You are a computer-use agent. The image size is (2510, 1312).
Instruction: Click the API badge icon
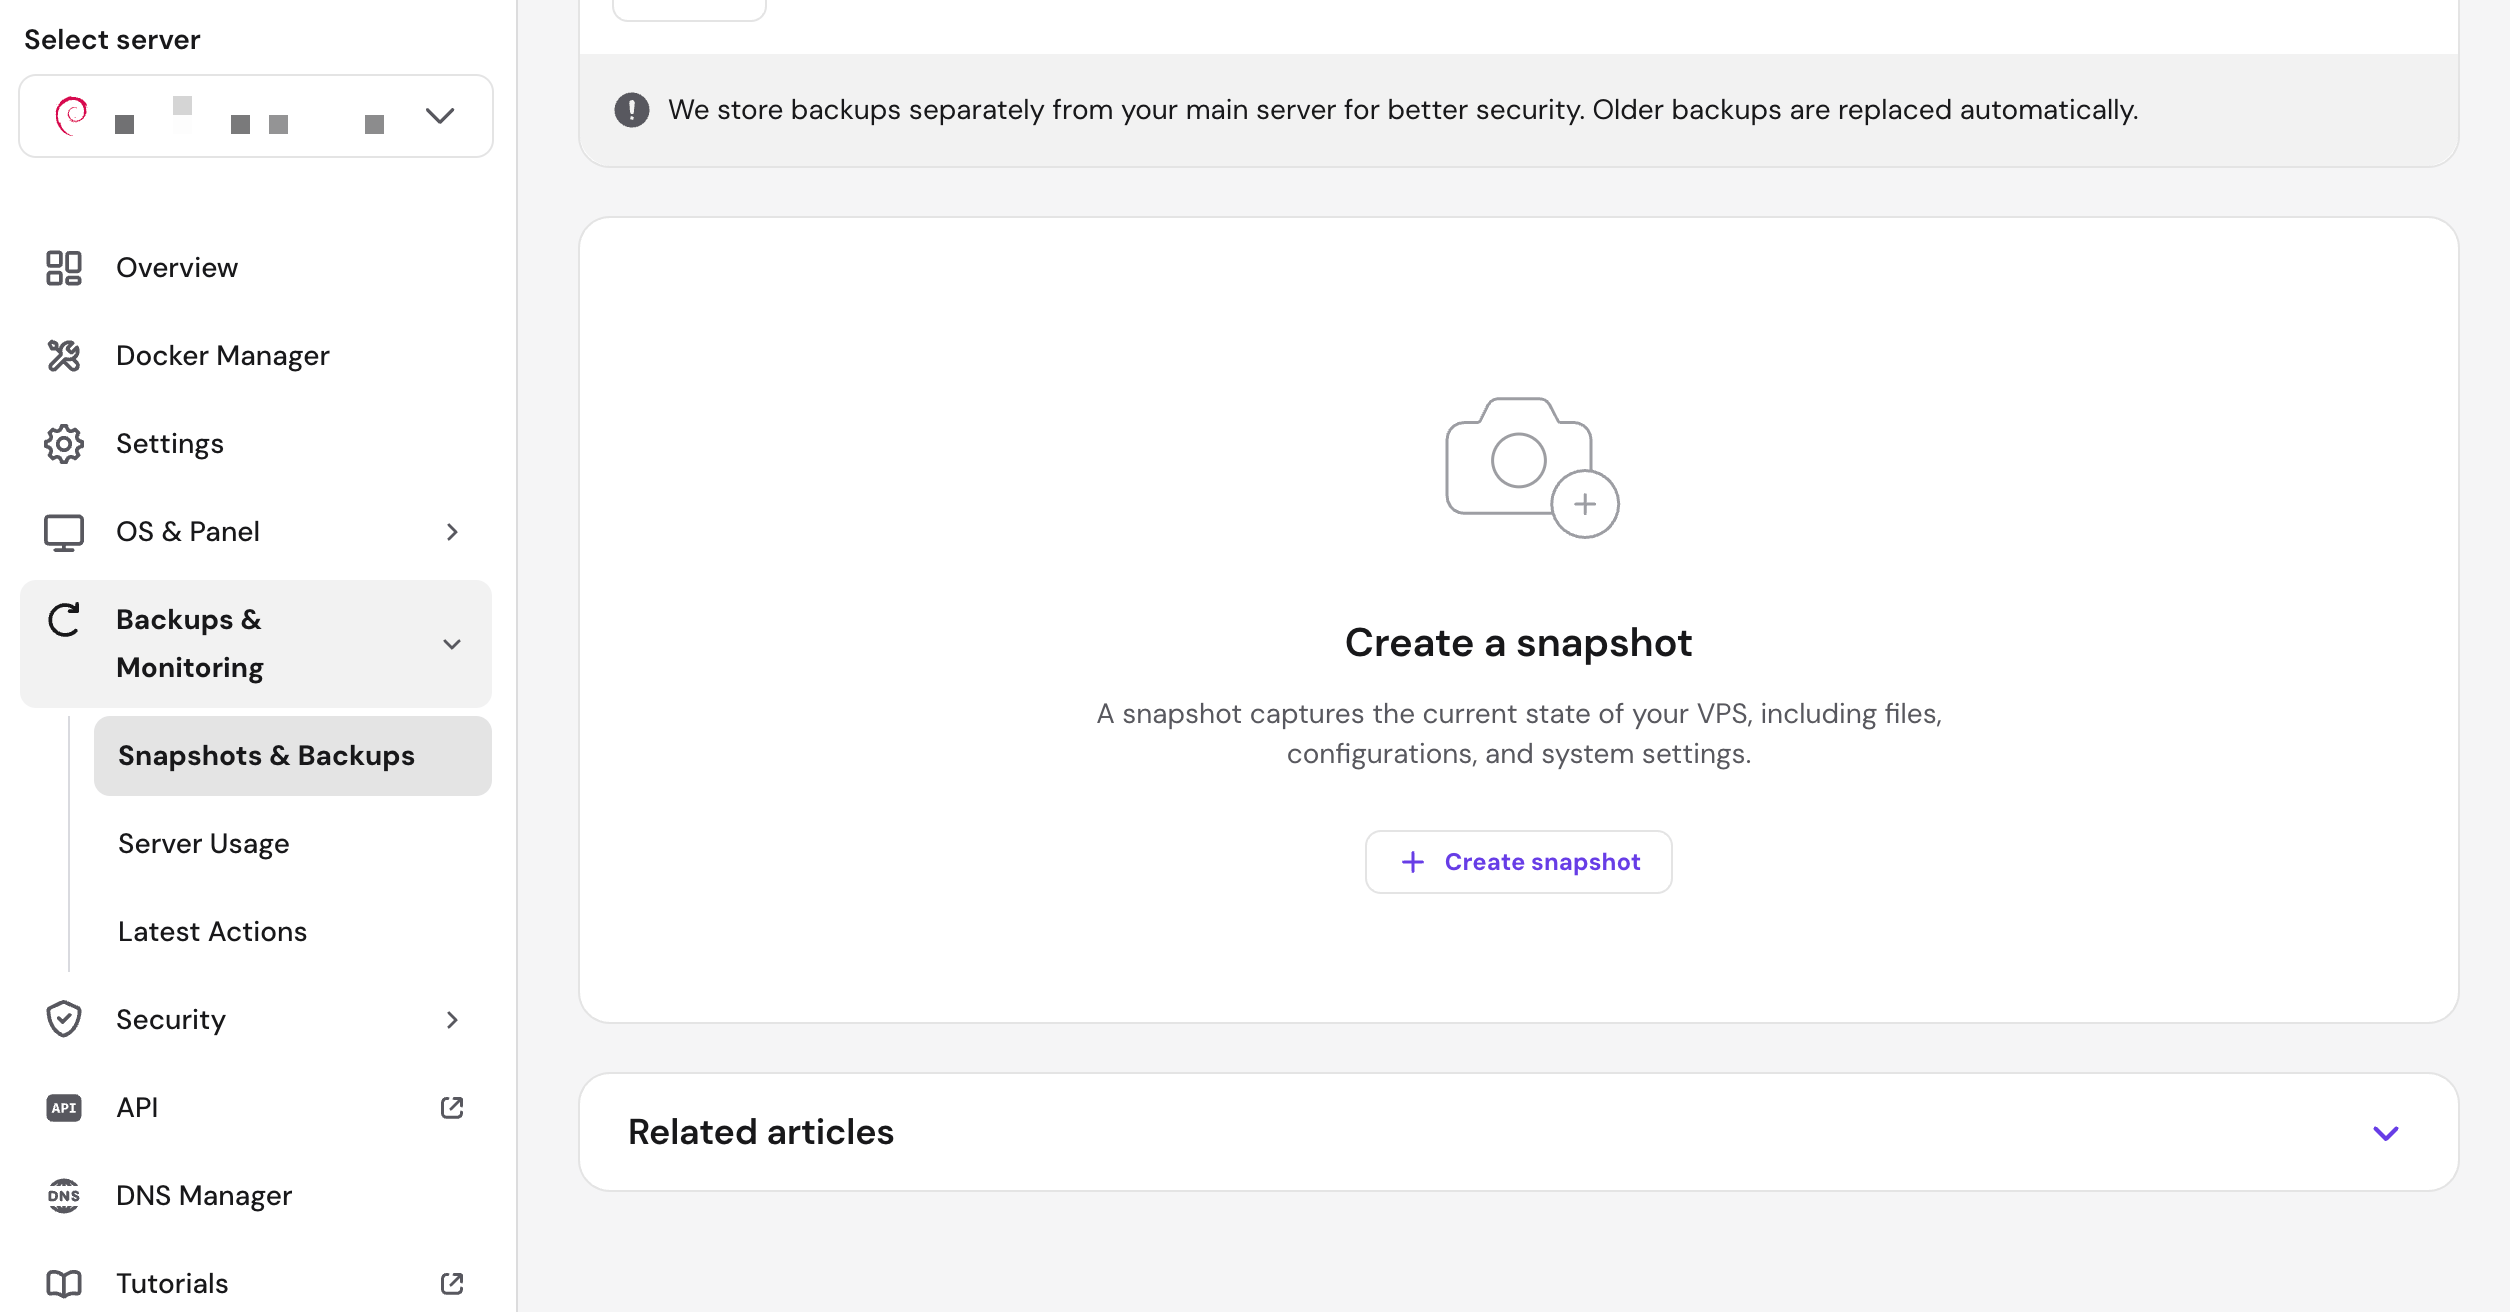click(x=63, y=1108)
